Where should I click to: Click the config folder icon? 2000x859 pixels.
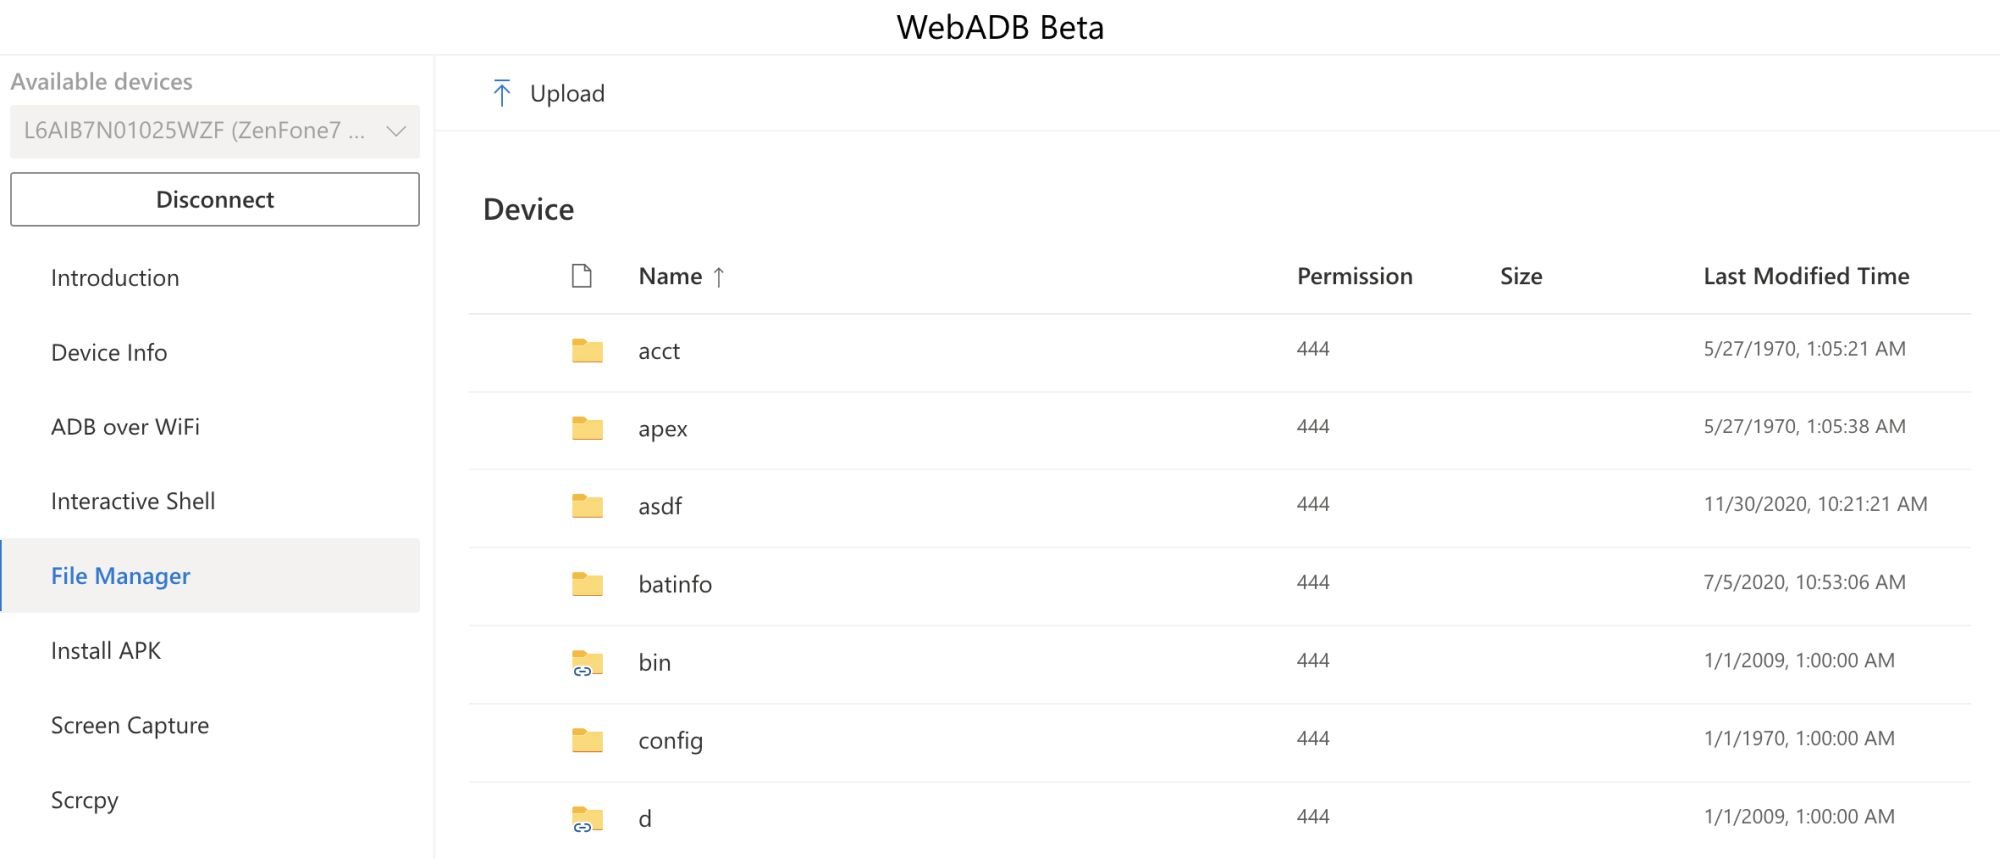click(x=587, y=740)
